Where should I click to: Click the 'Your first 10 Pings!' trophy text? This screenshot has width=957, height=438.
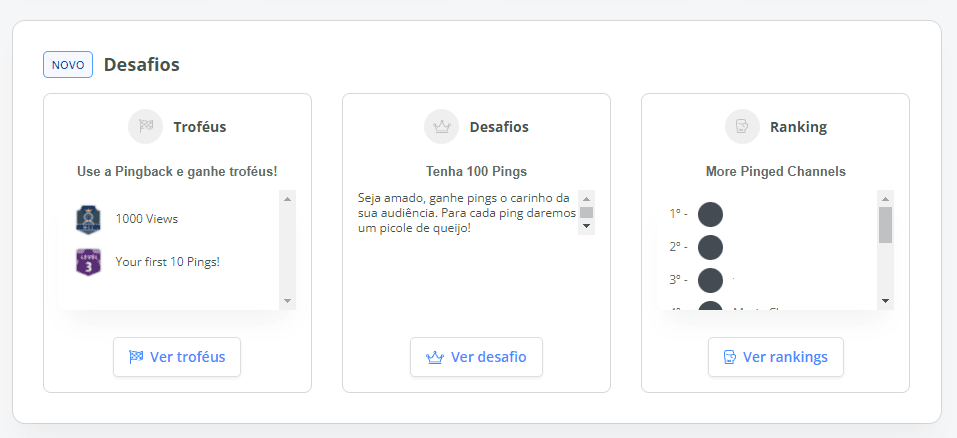tap(168, 262)
